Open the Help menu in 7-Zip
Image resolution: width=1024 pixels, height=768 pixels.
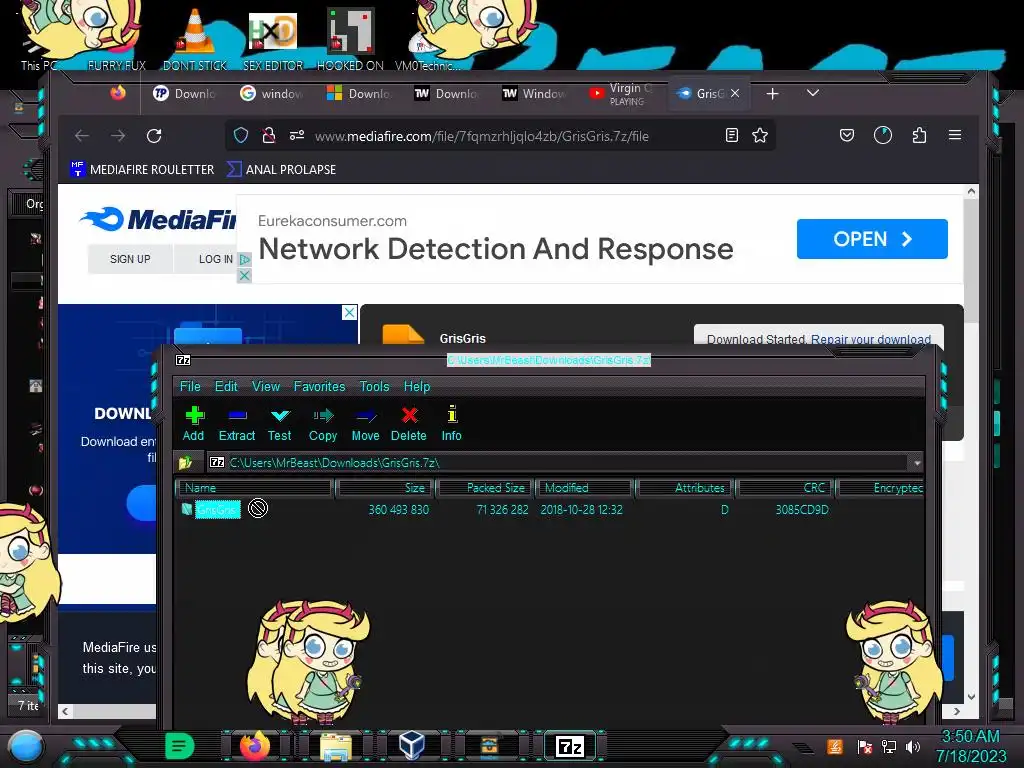[417, 387]
